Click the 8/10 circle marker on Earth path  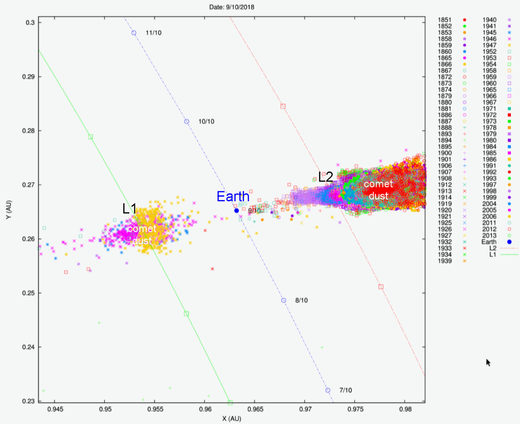pos(284,300)
